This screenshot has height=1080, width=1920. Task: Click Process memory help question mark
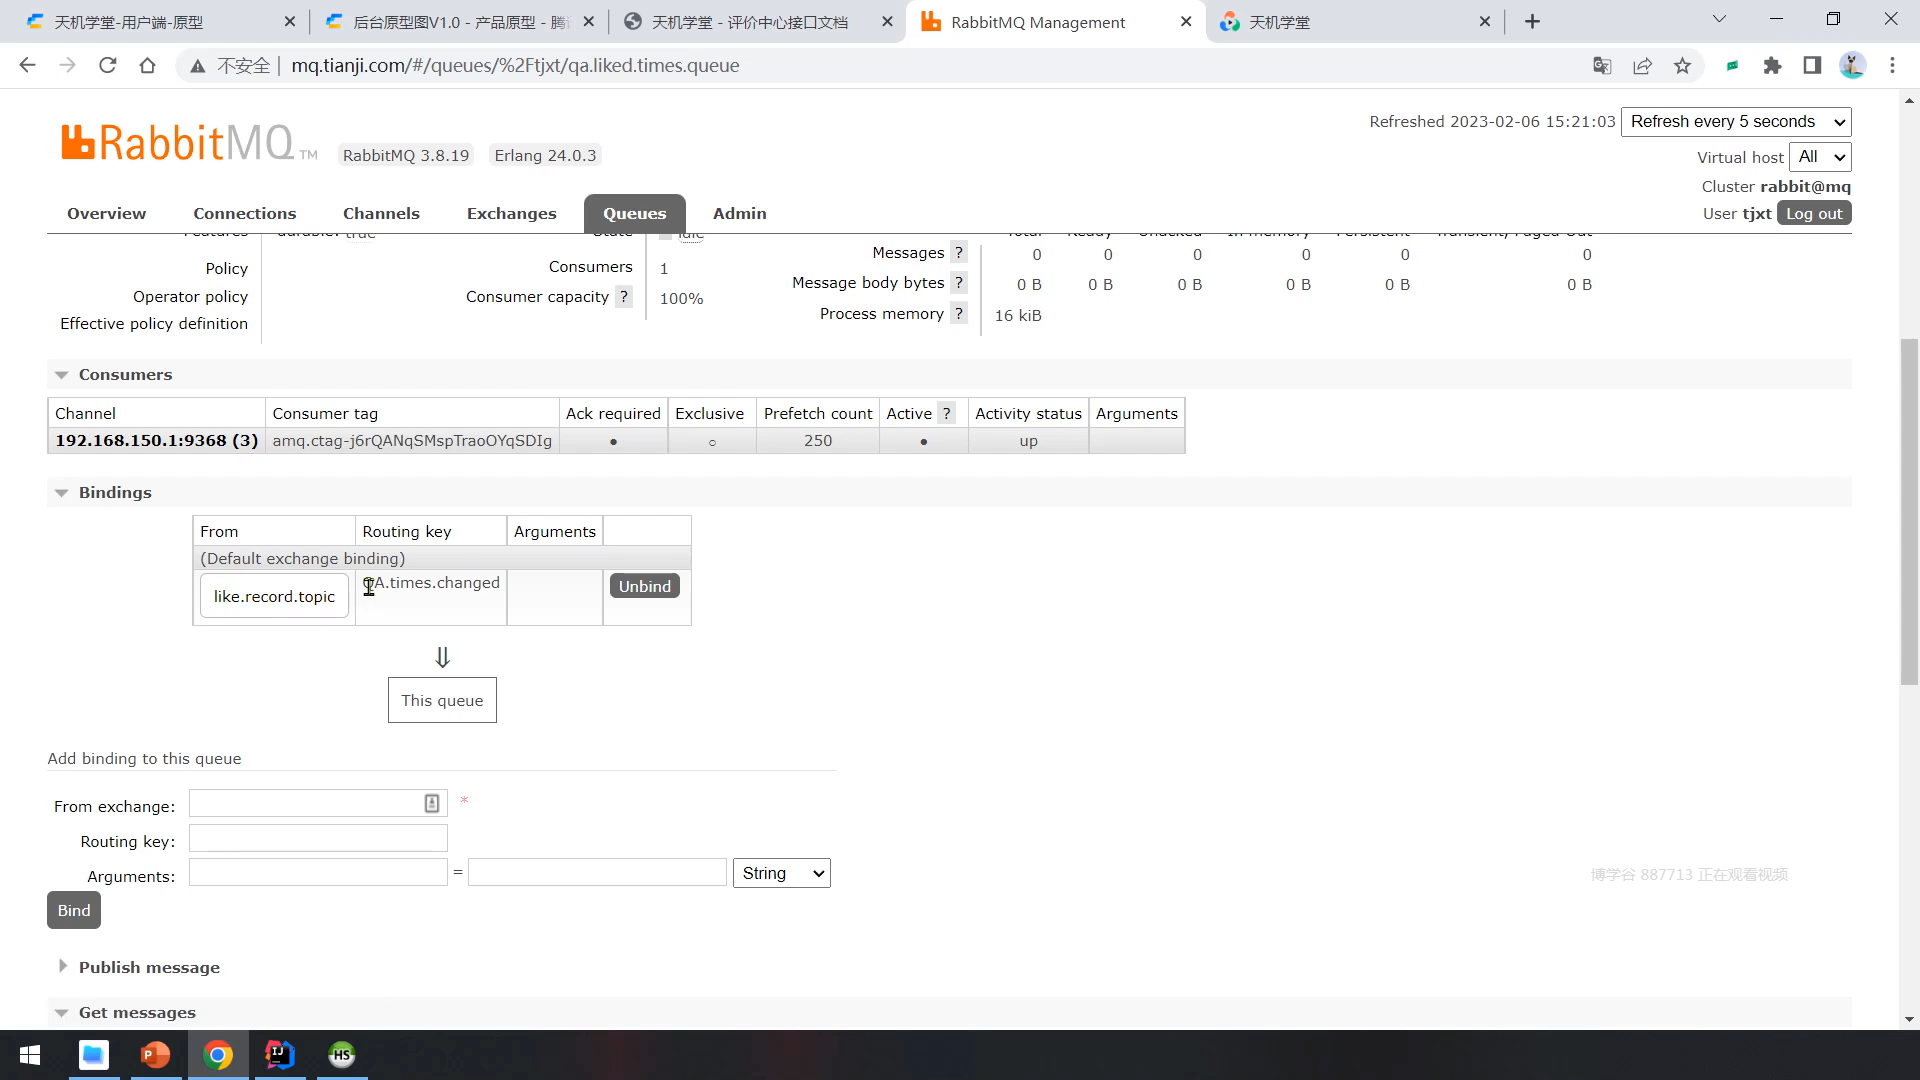pos(958,314)
